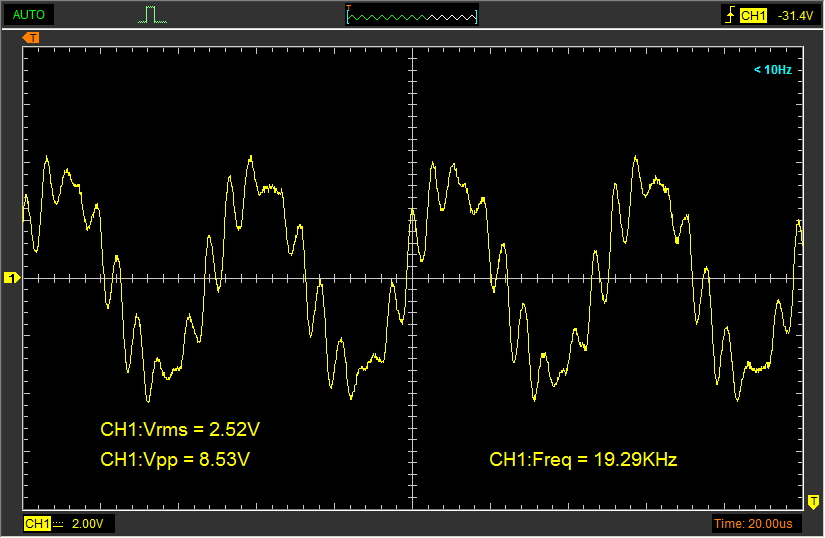825x538 pixels.
Task: Click the waveform memory overview bar
Action: pos(412,15)
